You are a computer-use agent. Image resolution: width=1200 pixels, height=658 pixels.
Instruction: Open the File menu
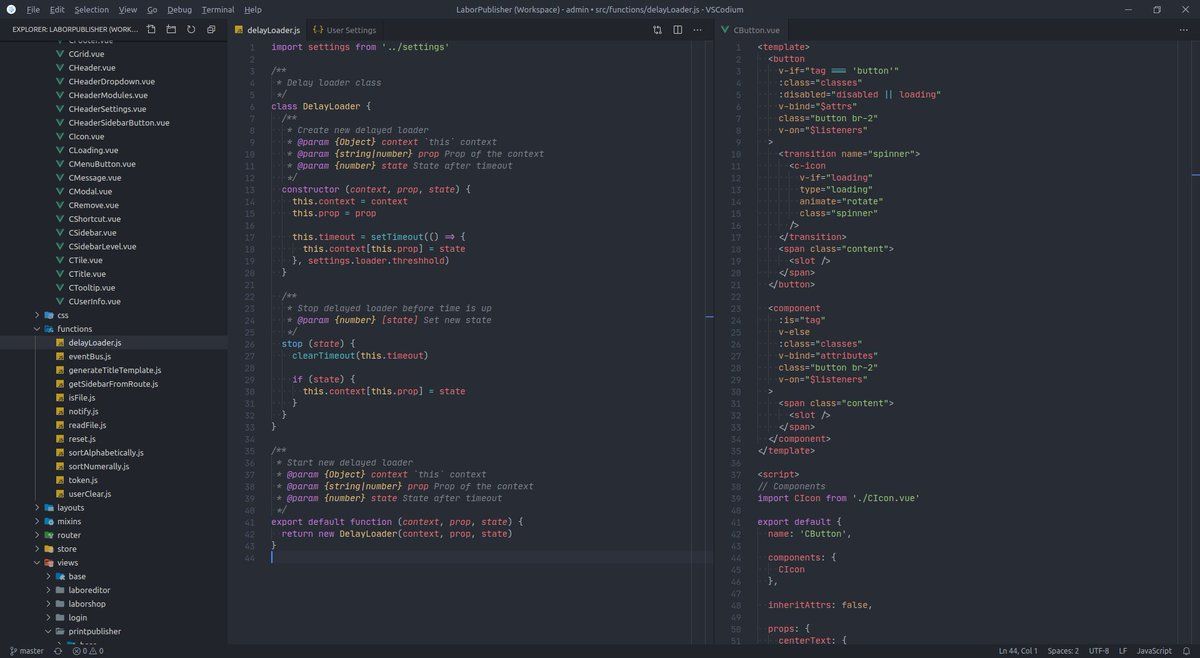[33, 9]
